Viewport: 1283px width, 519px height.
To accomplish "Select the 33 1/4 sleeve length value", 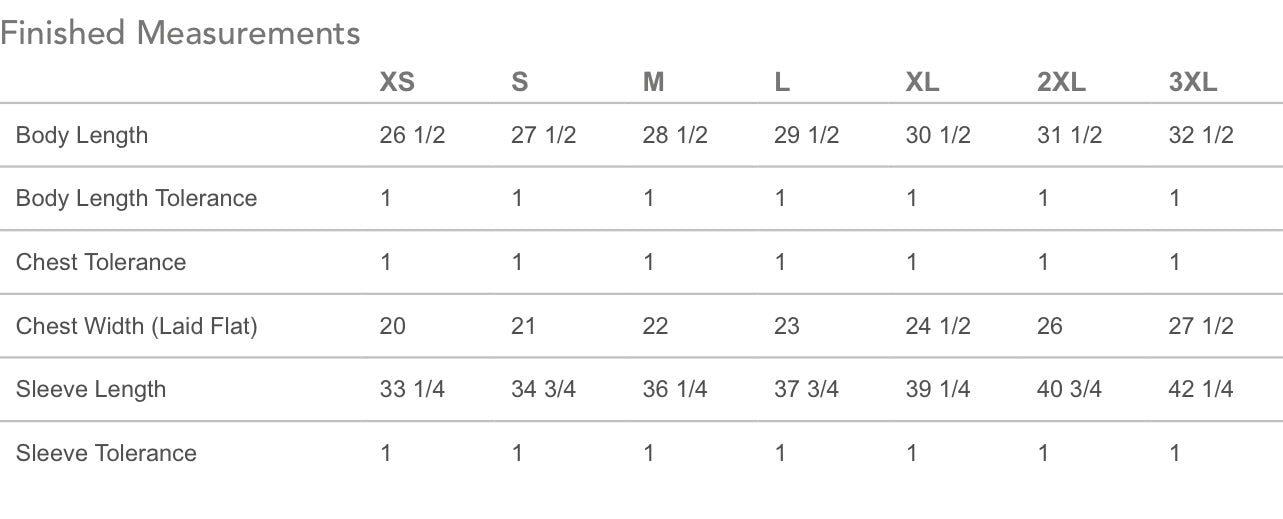I will (x=412, y=389).
